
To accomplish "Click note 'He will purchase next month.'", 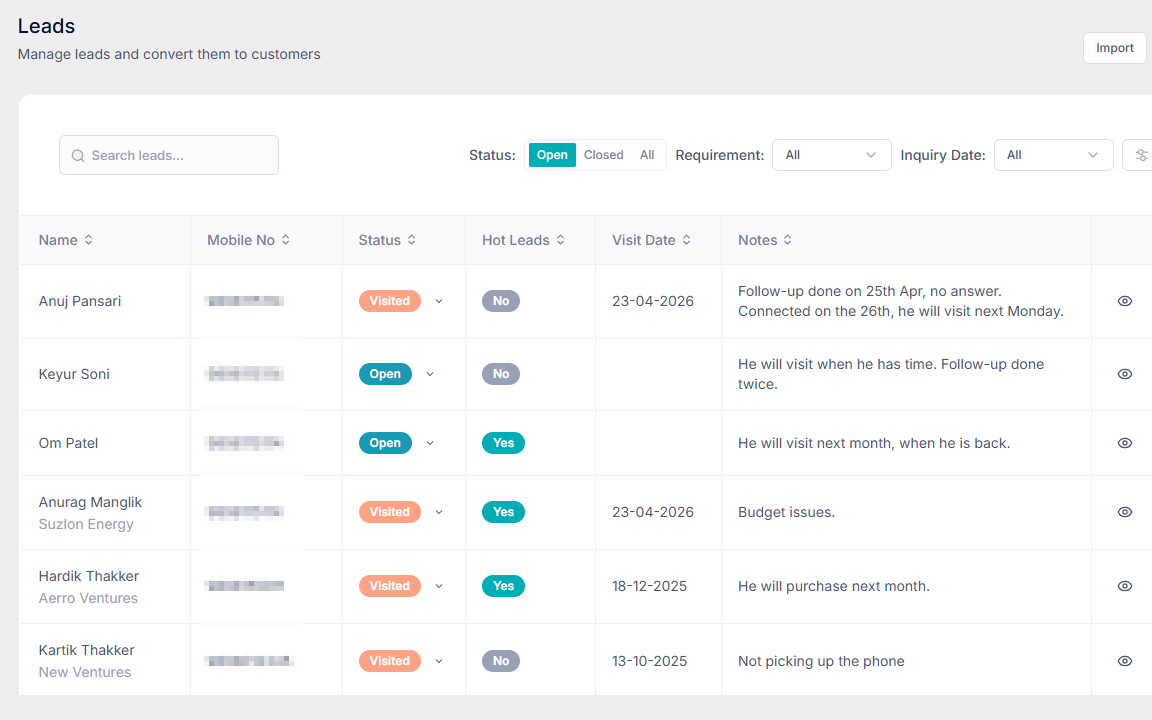I will (x=834, y=586).
